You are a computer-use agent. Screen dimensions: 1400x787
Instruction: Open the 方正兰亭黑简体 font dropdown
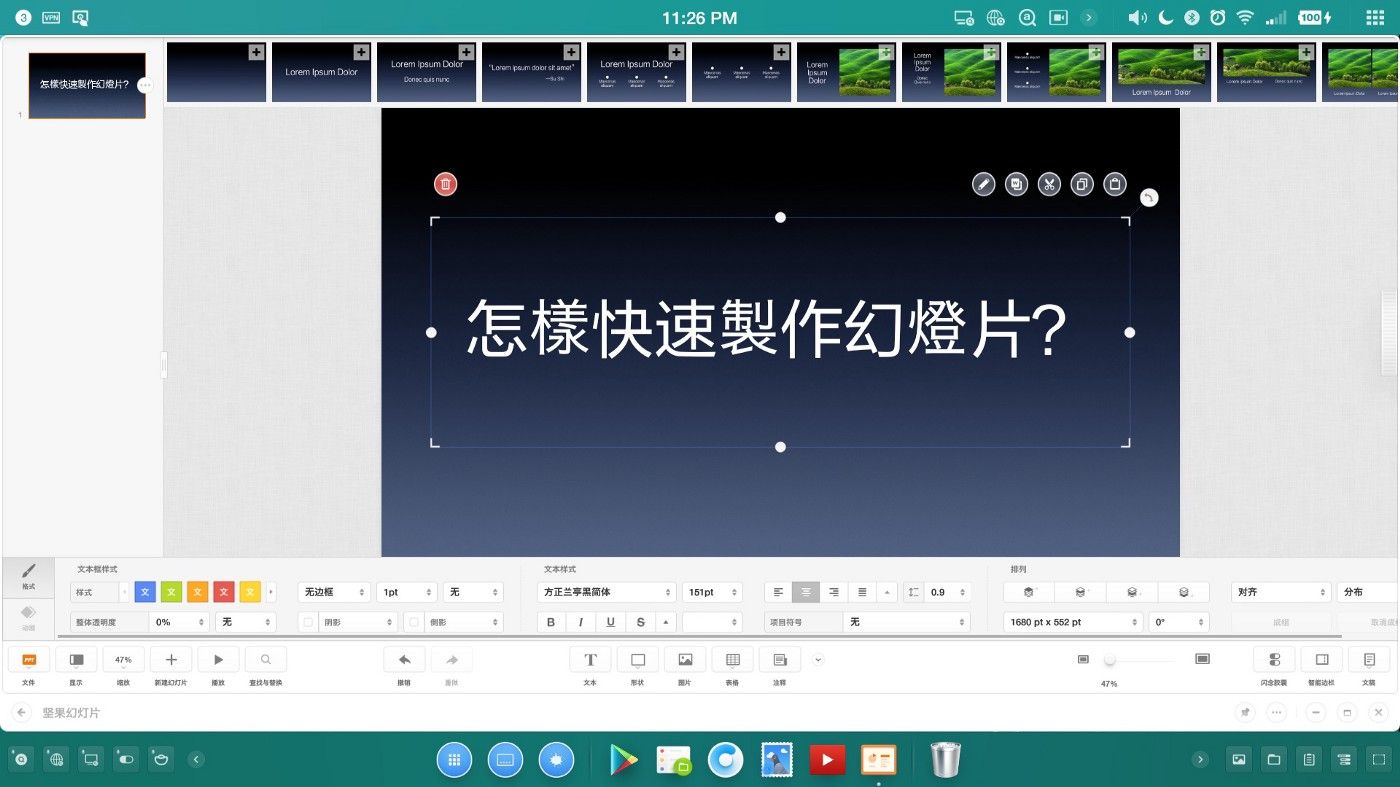pos(606,592)
